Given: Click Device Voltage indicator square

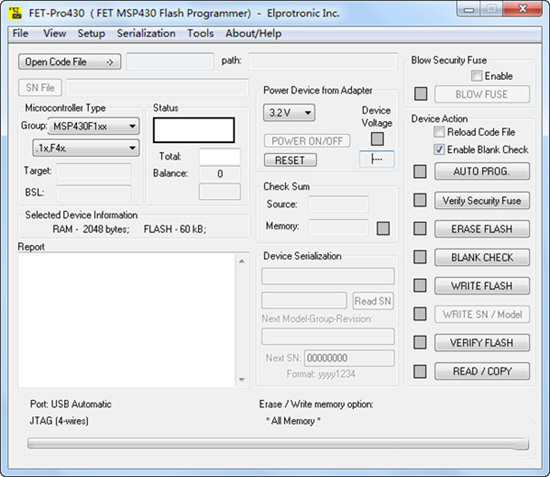Looking at the screenshot, I should pyautogui.click(x=377, y=139).
